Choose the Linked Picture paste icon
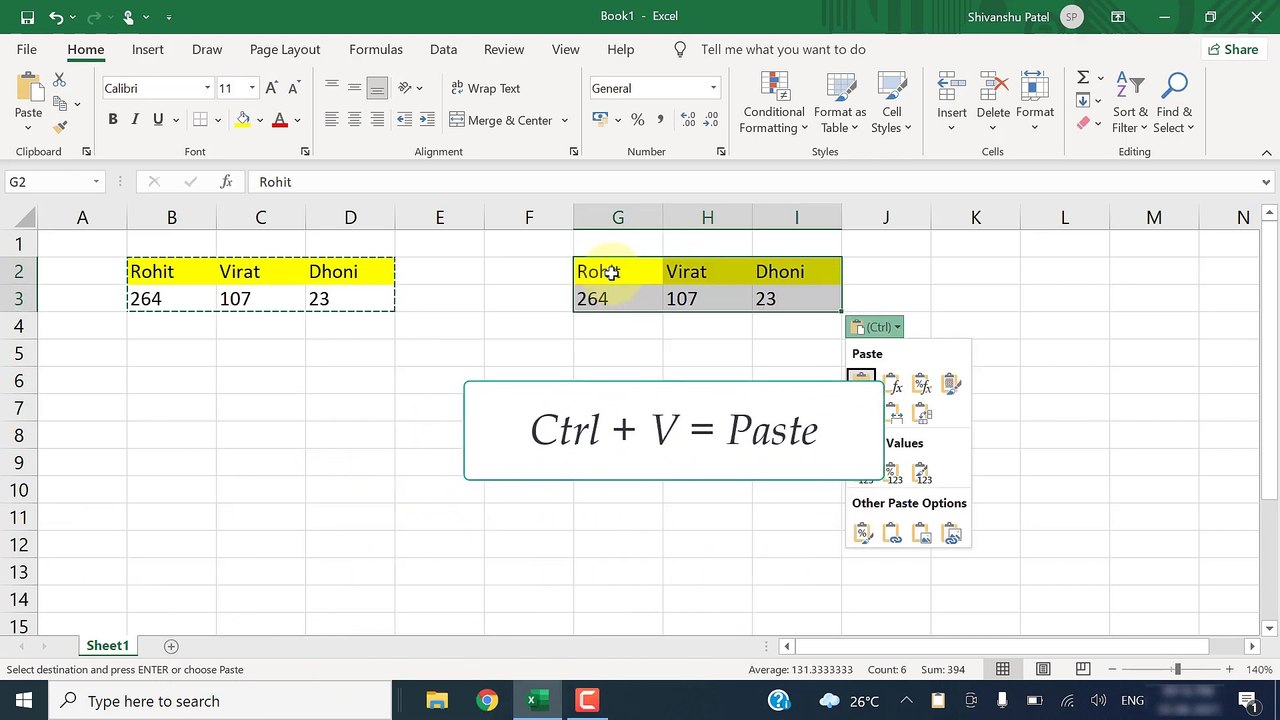The width and height of the screenshot is (1280, 720). (x=951, y=534)
